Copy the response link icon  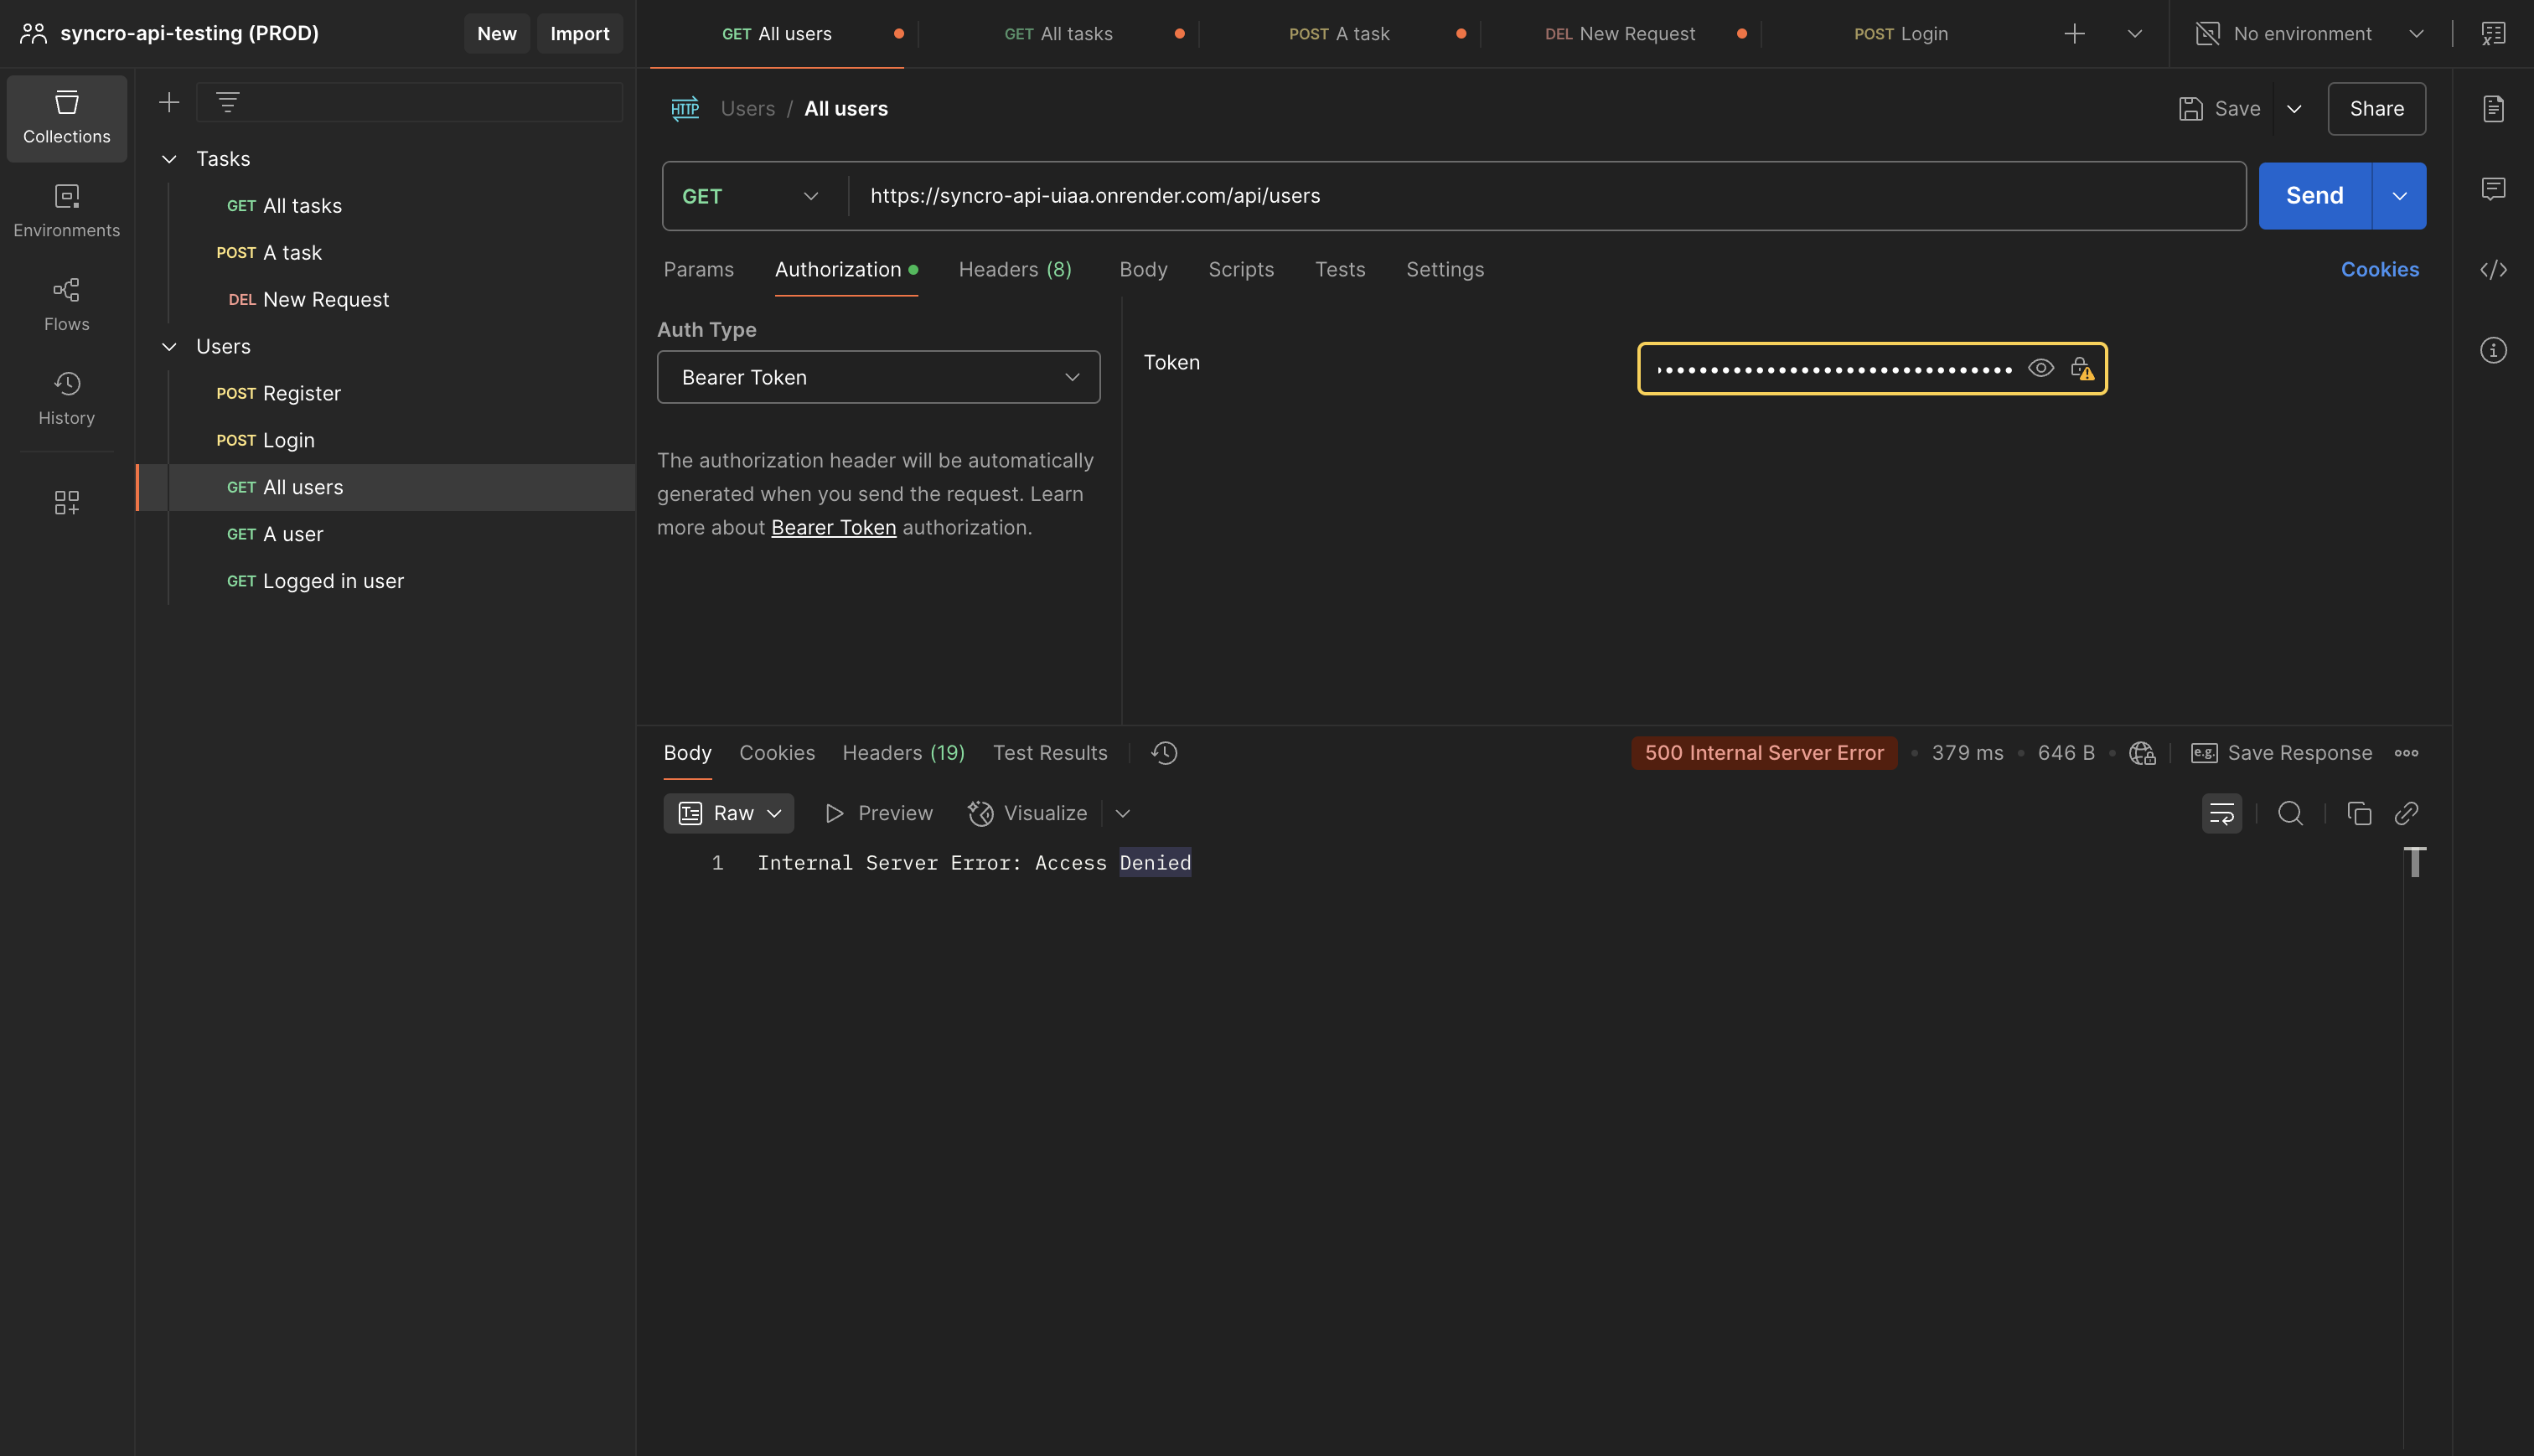[x=2407, y=813]
